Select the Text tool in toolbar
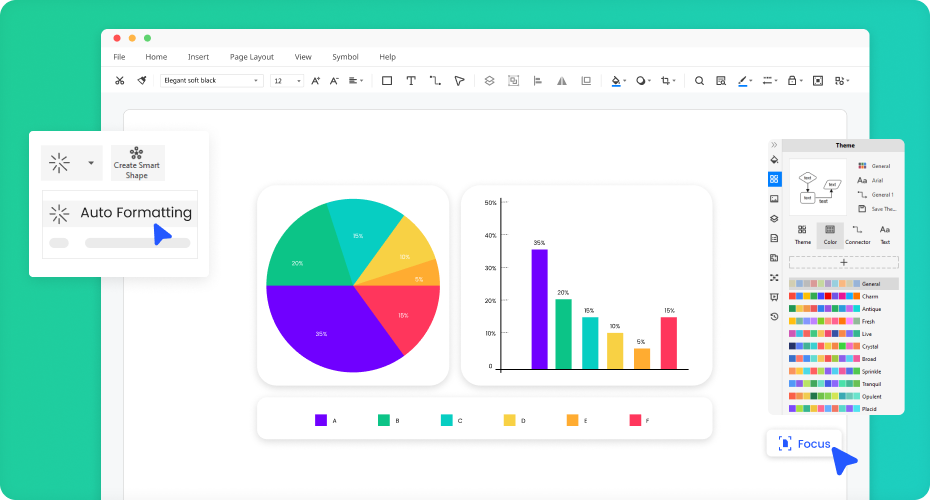 411,80
